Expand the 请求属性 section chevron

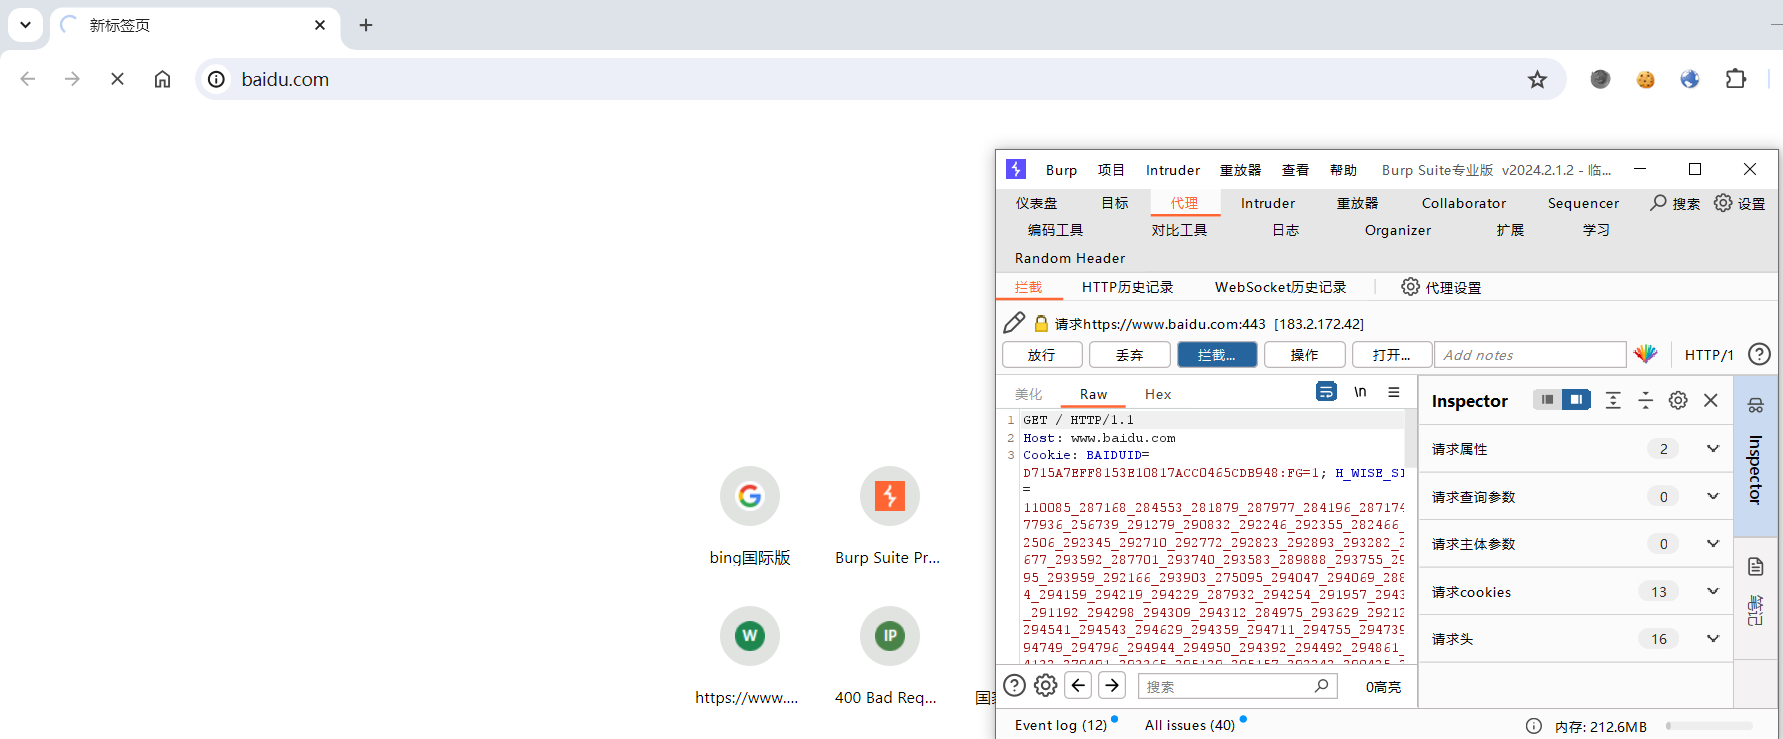[x=1713, y=448]
